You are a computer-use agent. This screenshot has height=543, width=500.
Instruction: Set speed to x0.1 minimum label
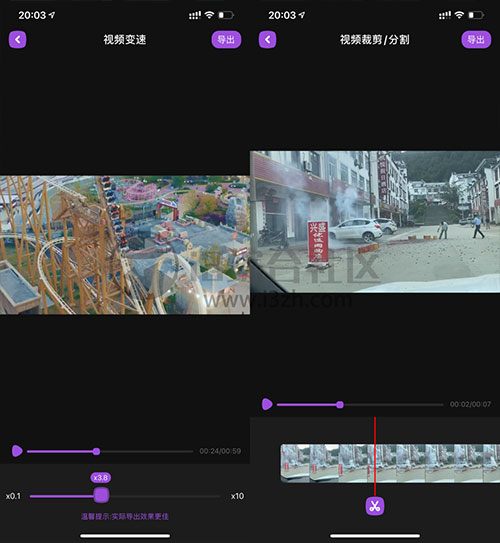click(13, 496)
